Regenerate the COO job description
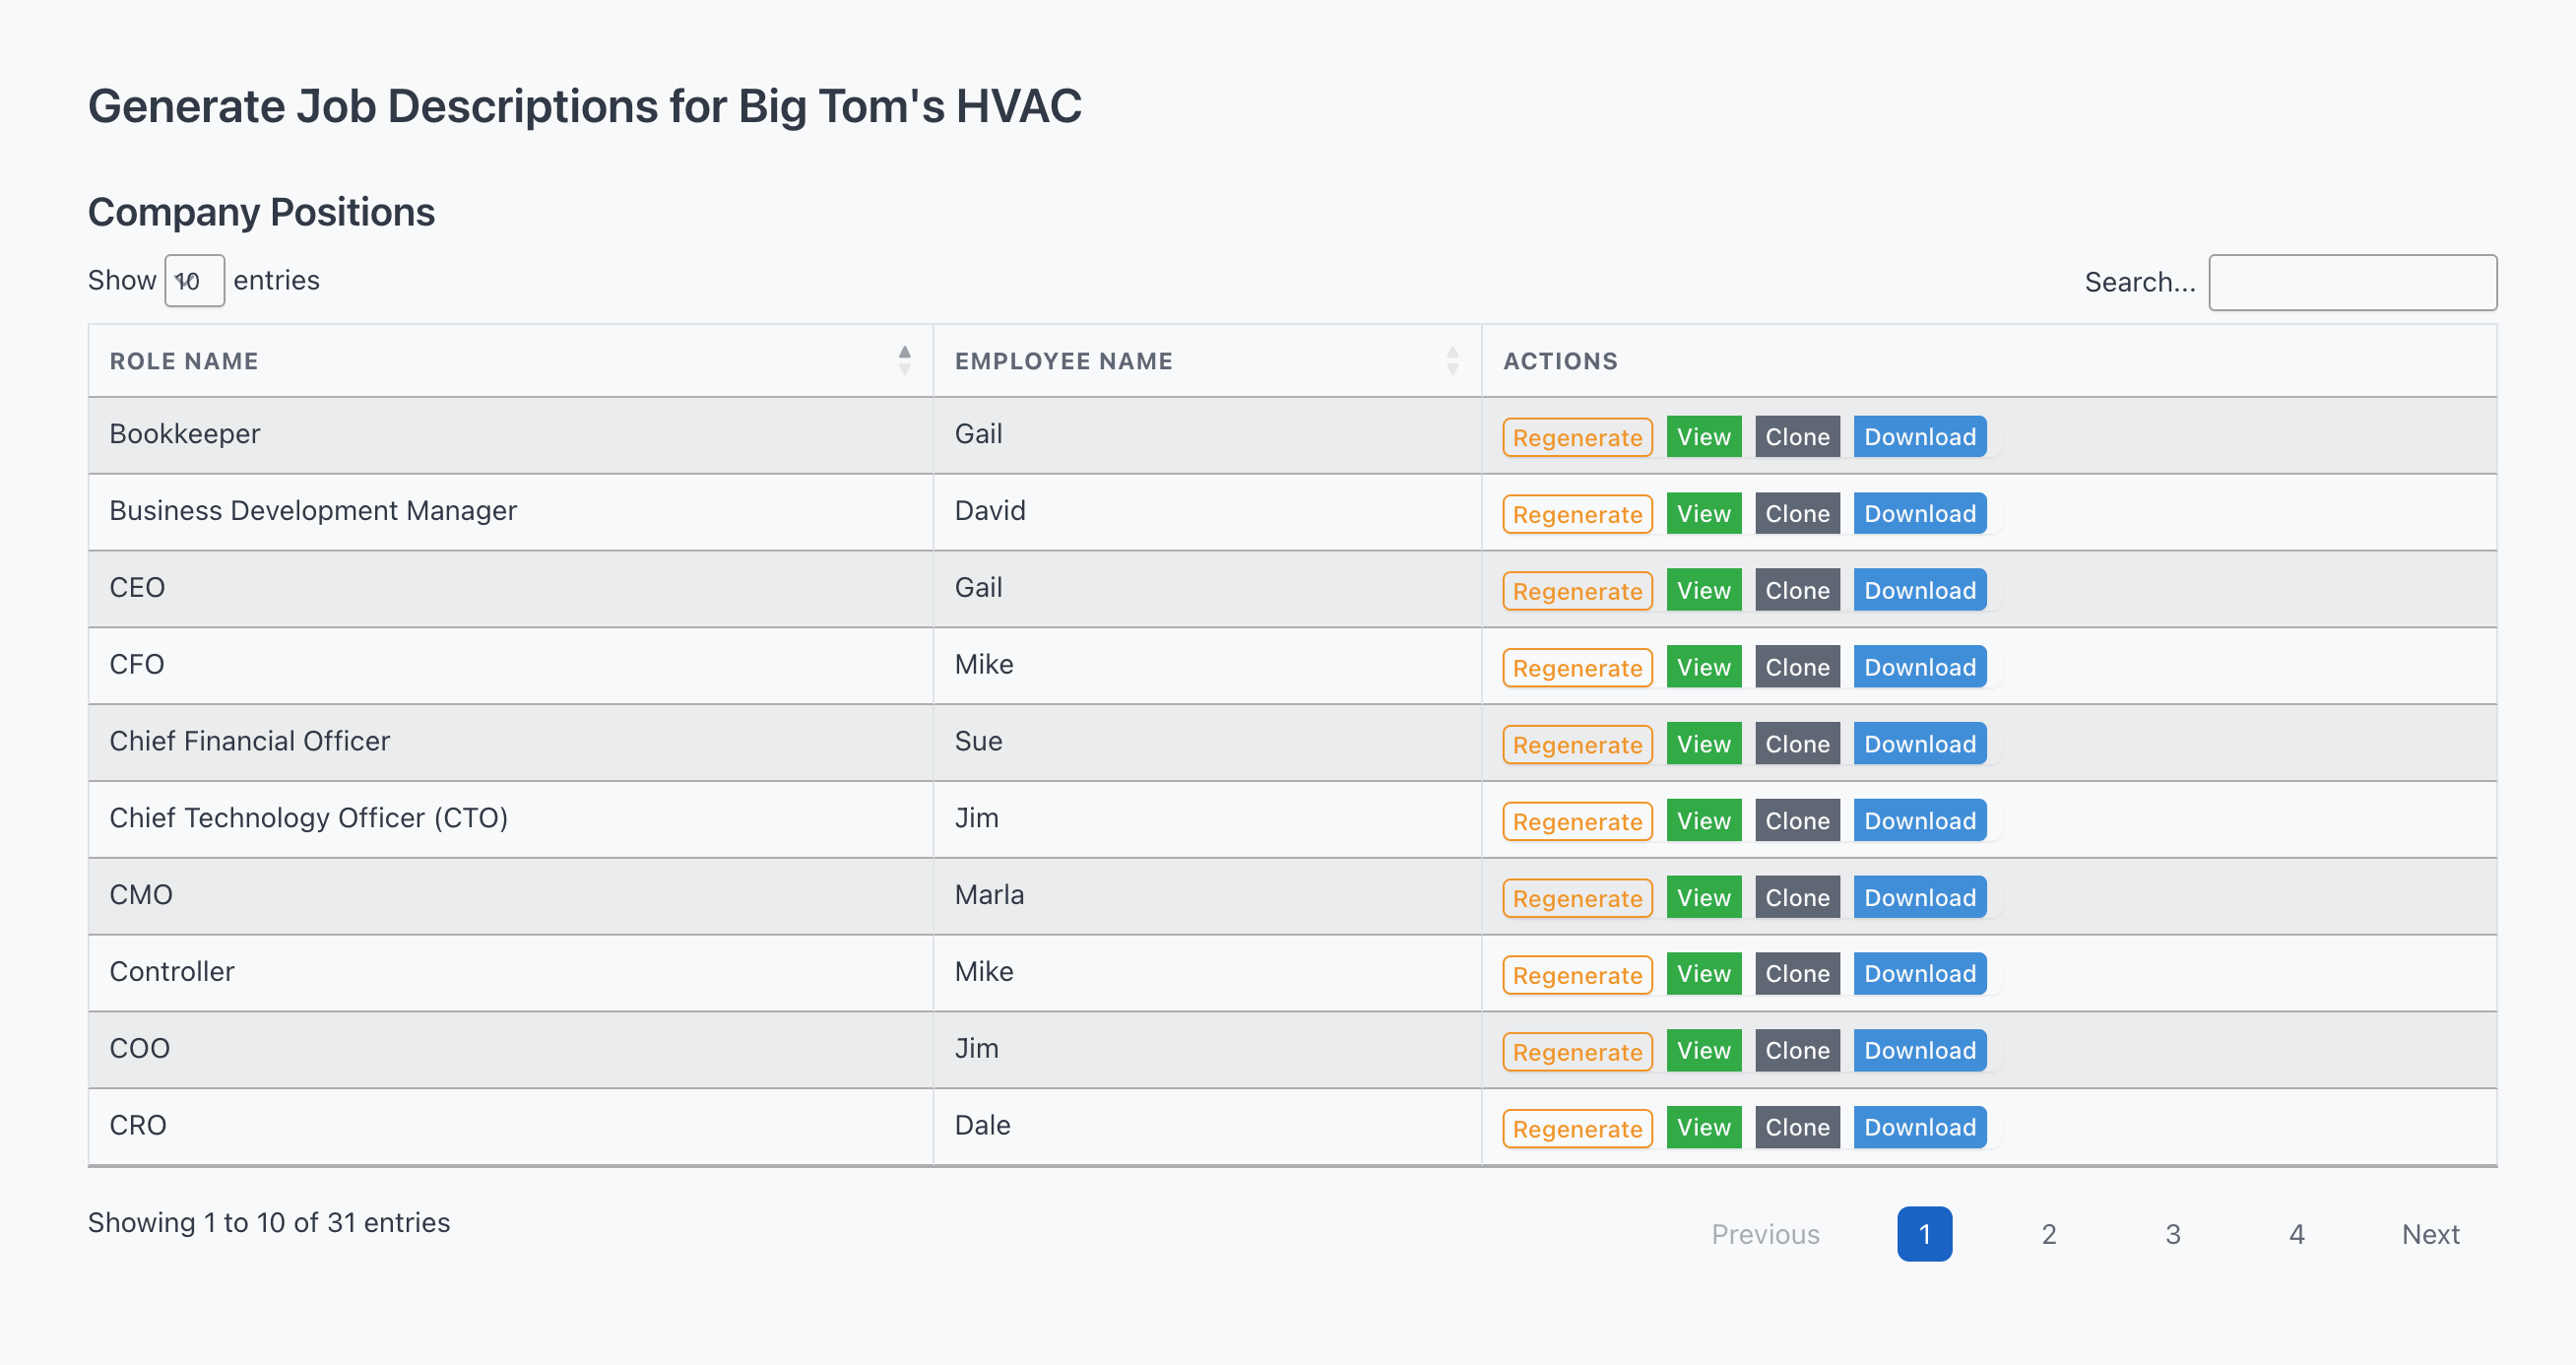 pyautogui.click(x=1577, y=1051)
